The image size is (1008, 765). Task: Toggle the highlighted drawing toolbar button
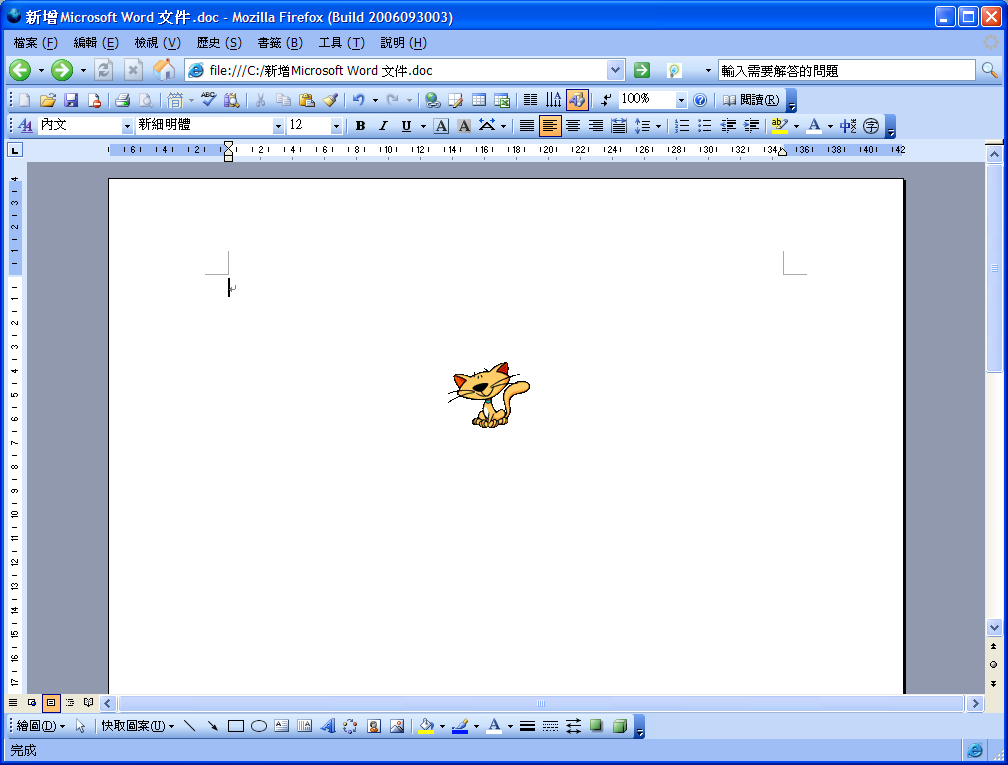pyautogui.click(x=577, y=100)
